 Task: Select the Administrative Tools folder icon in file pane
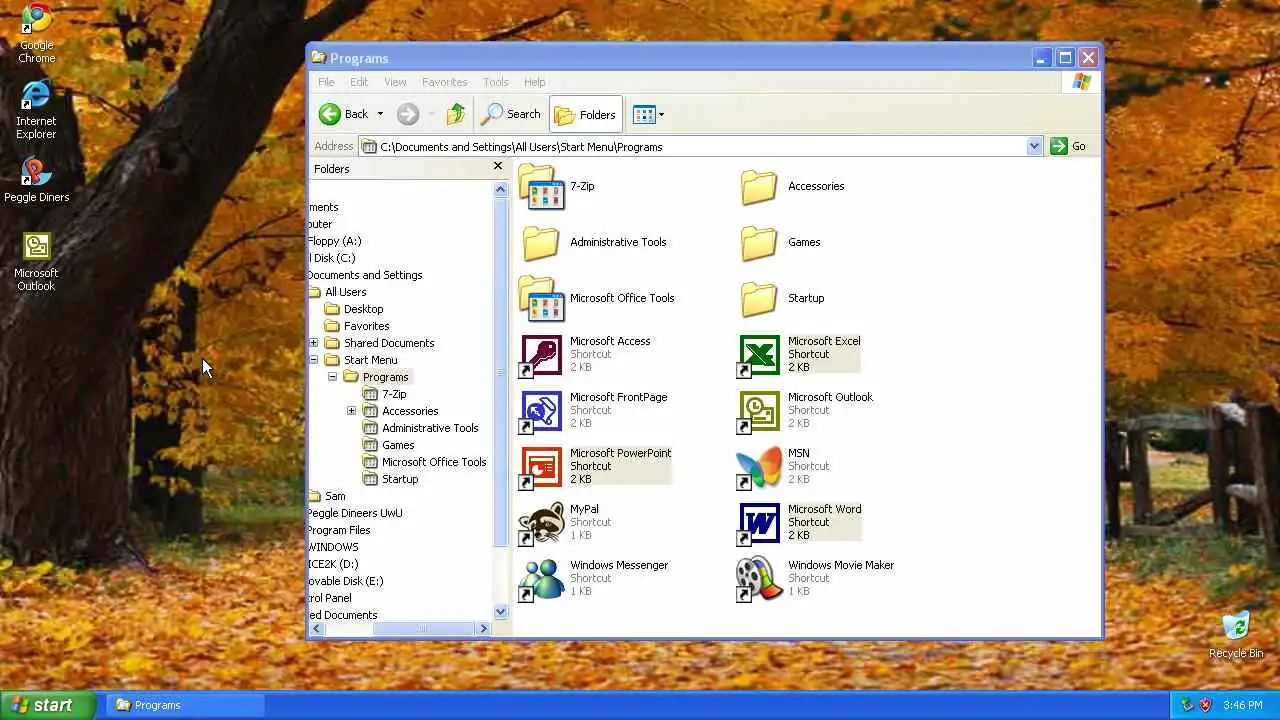[541, 243]
